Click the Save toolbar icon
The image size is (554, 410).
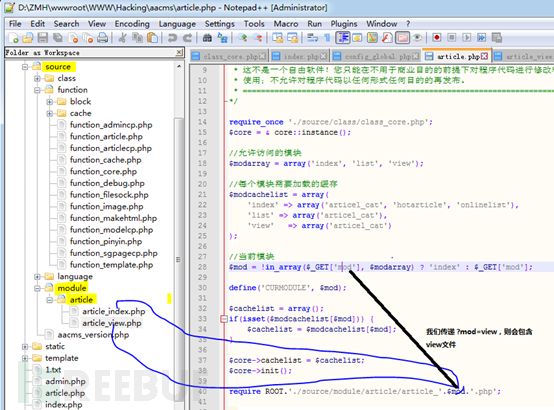(42, 37)
